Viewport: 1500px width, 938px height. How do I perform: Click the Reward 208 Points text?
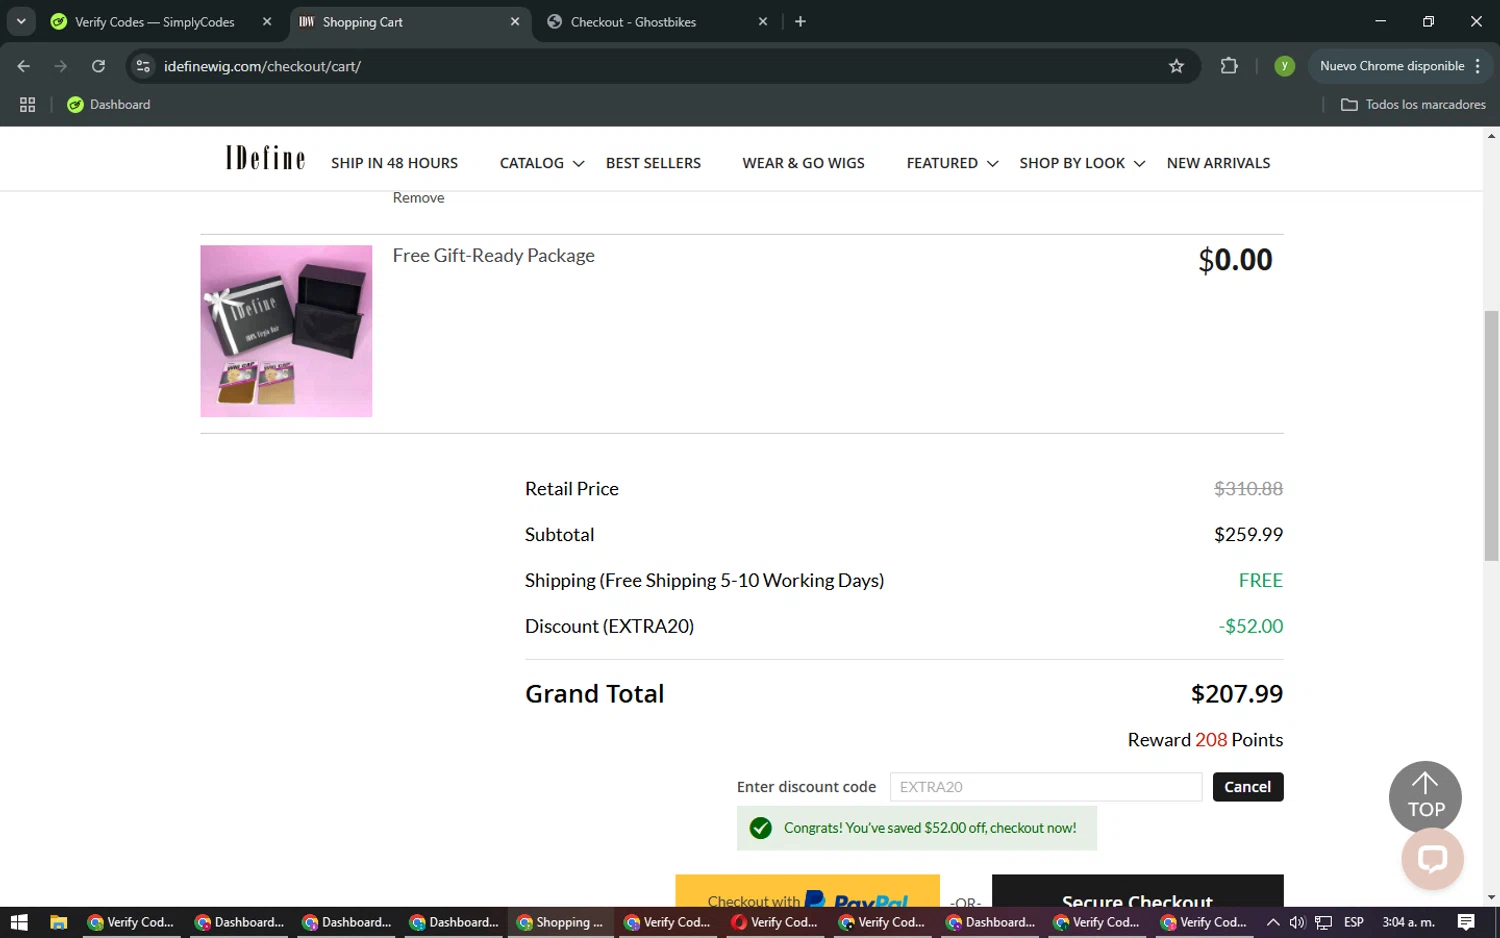(x=1205, y=740)
